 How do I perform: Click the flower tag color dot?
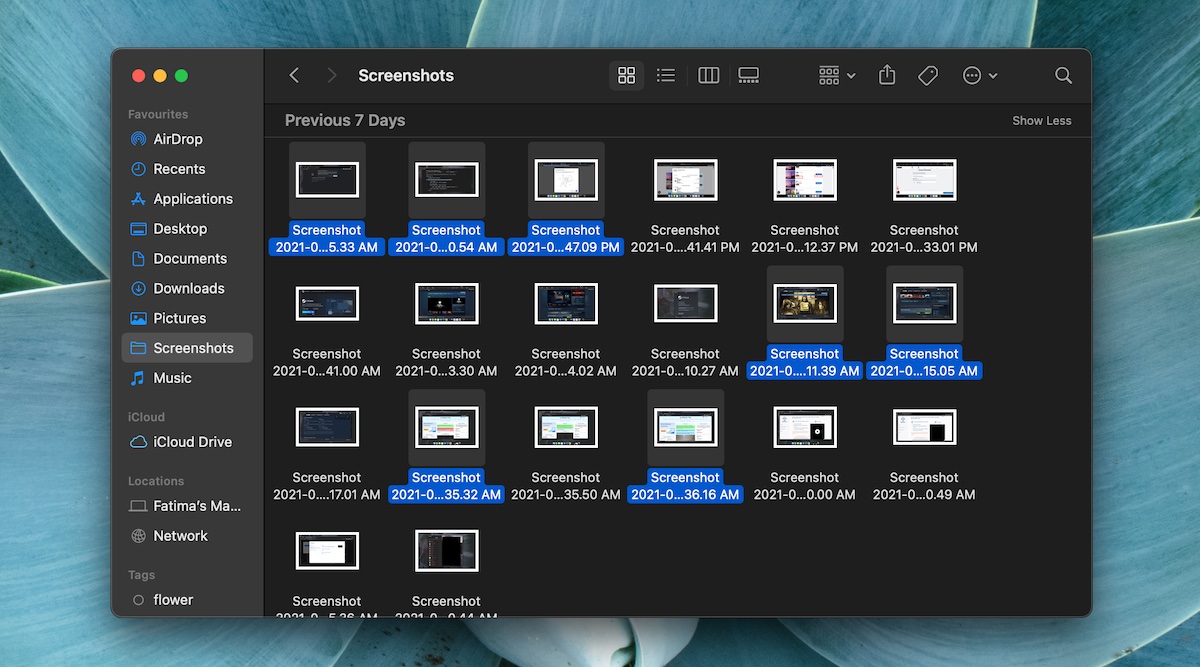coord(139,599)
